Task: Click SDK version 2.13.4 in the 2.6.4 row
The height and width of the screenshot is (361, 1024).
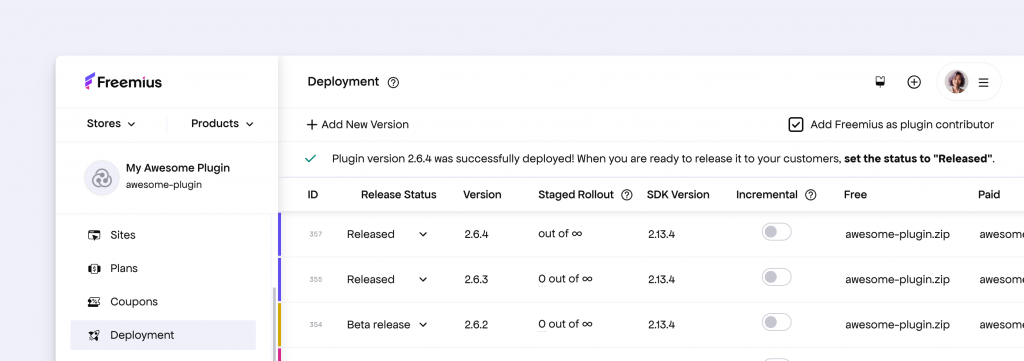Action: tap(662, 234)
